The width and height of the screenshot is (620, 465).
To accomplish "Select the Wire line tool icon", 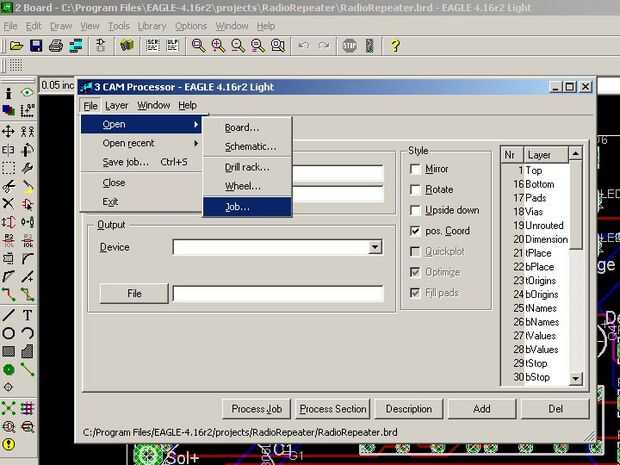I will pos(8,315).
